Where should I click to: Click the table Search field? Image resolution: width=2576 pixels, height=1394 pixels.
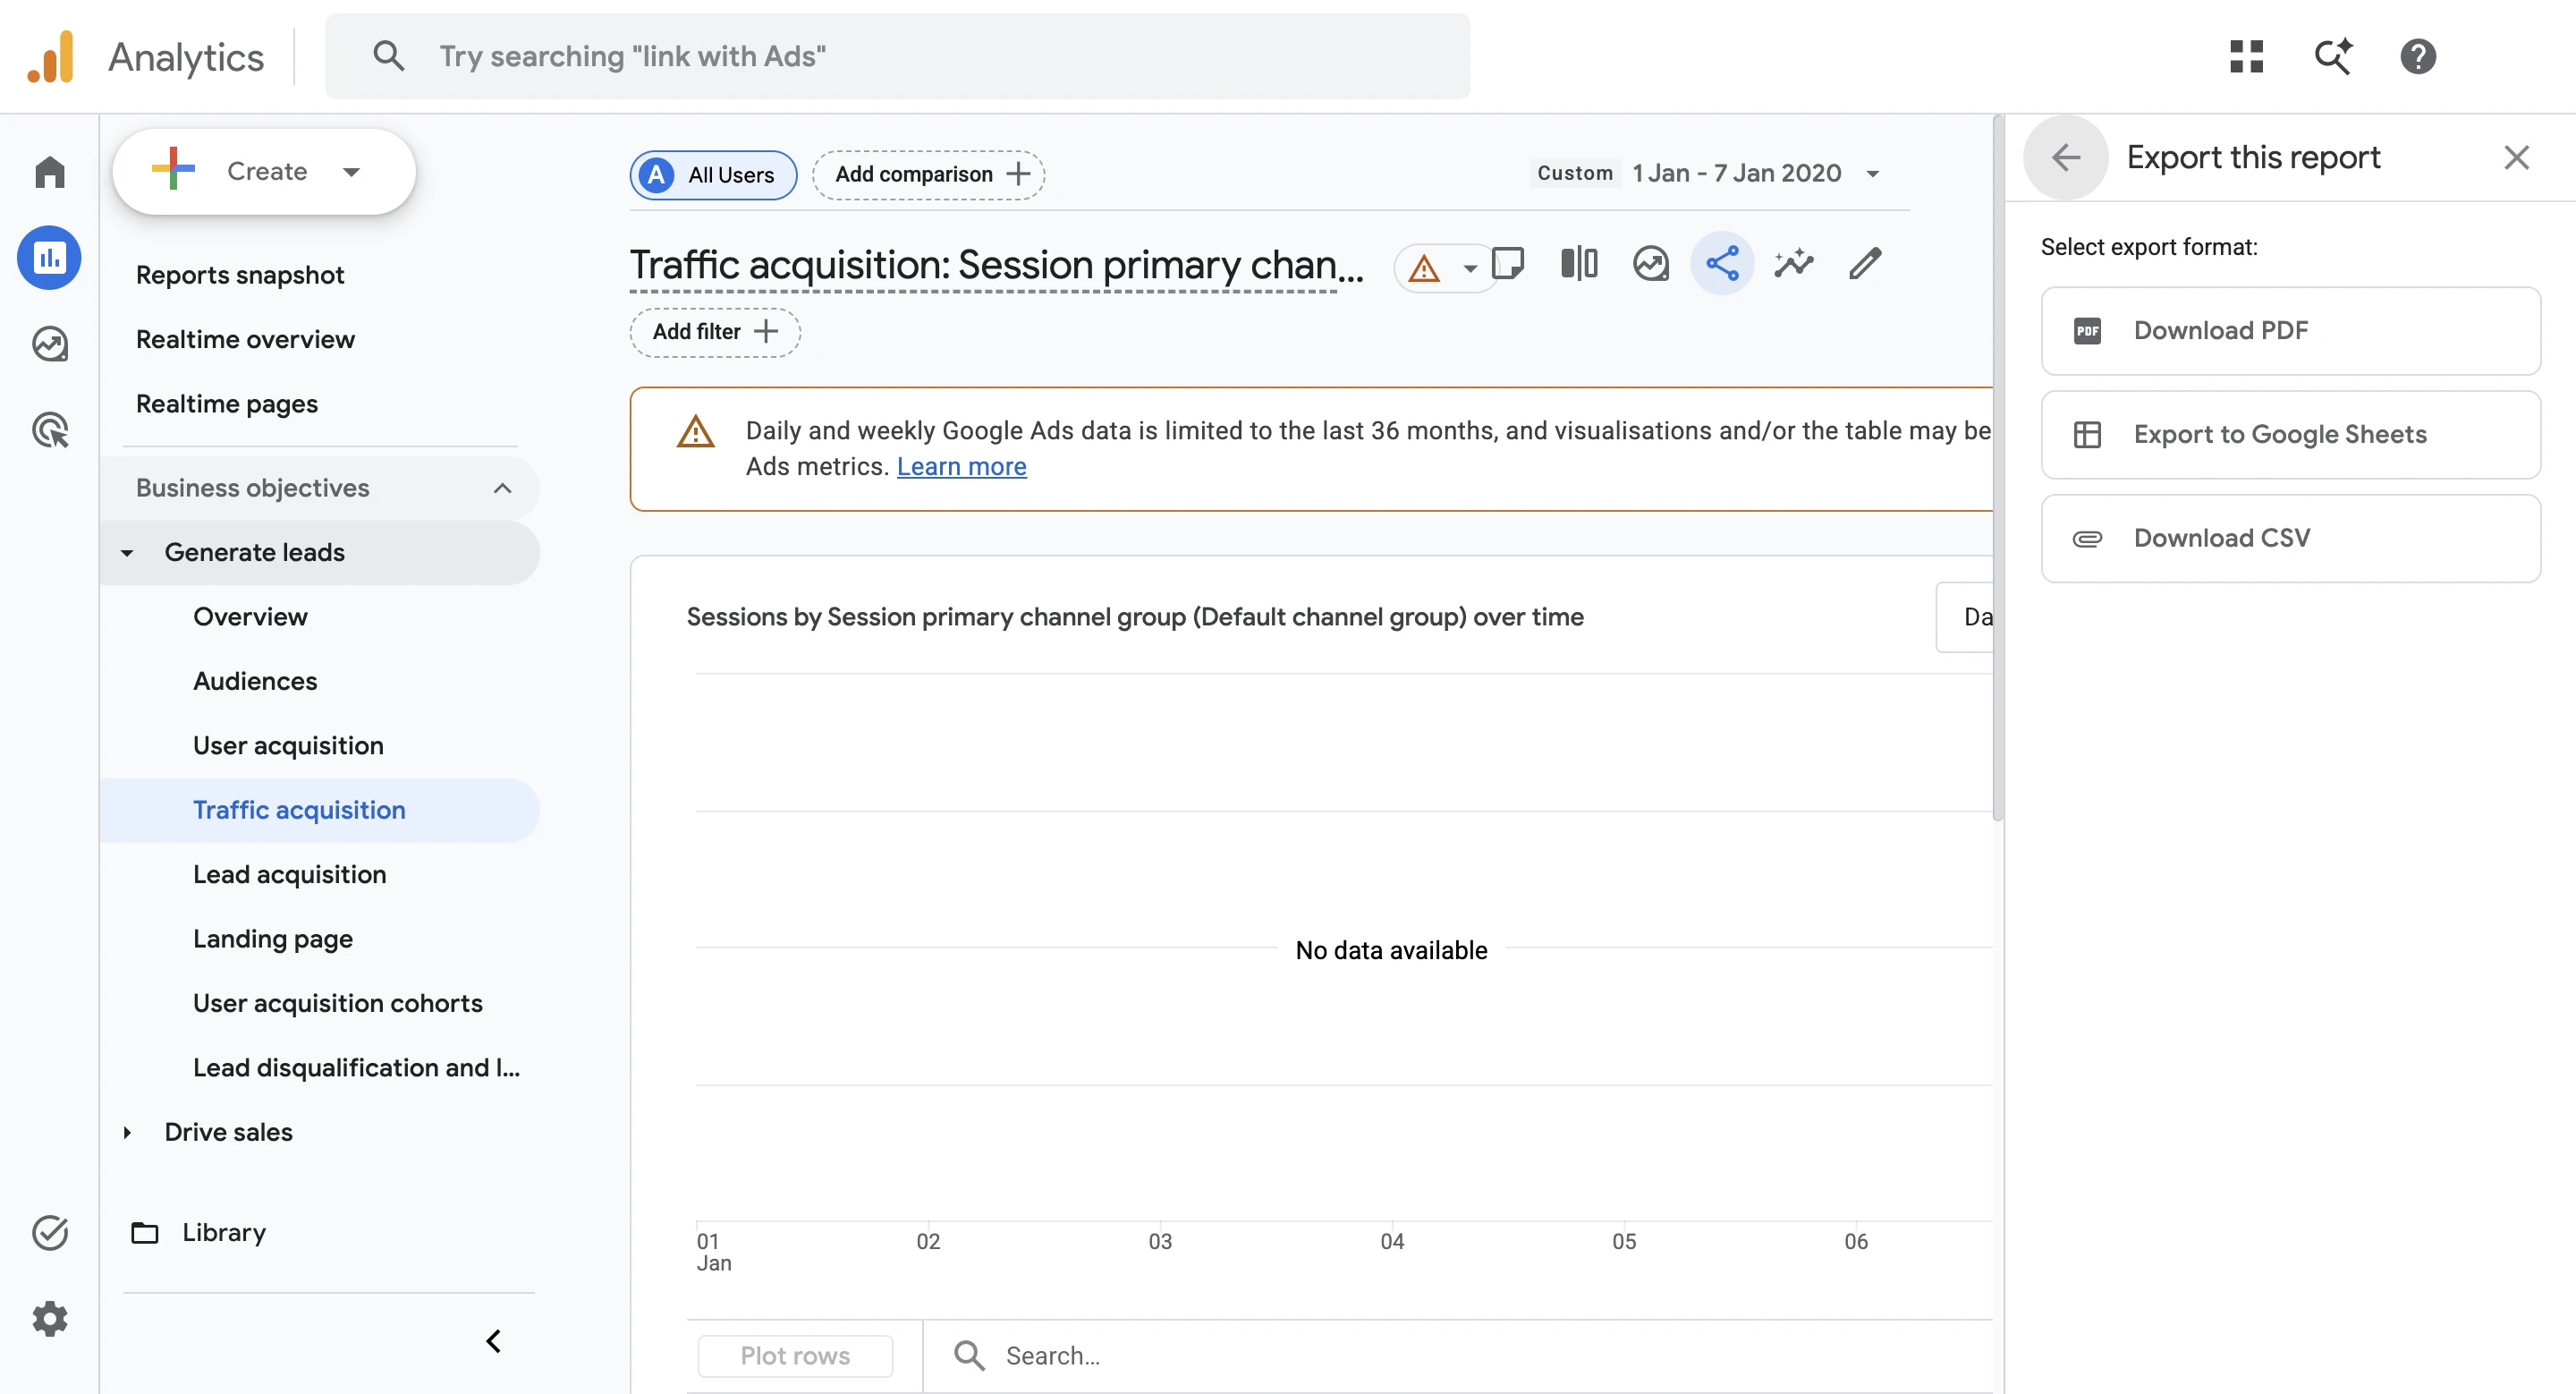point(1456,1356)
